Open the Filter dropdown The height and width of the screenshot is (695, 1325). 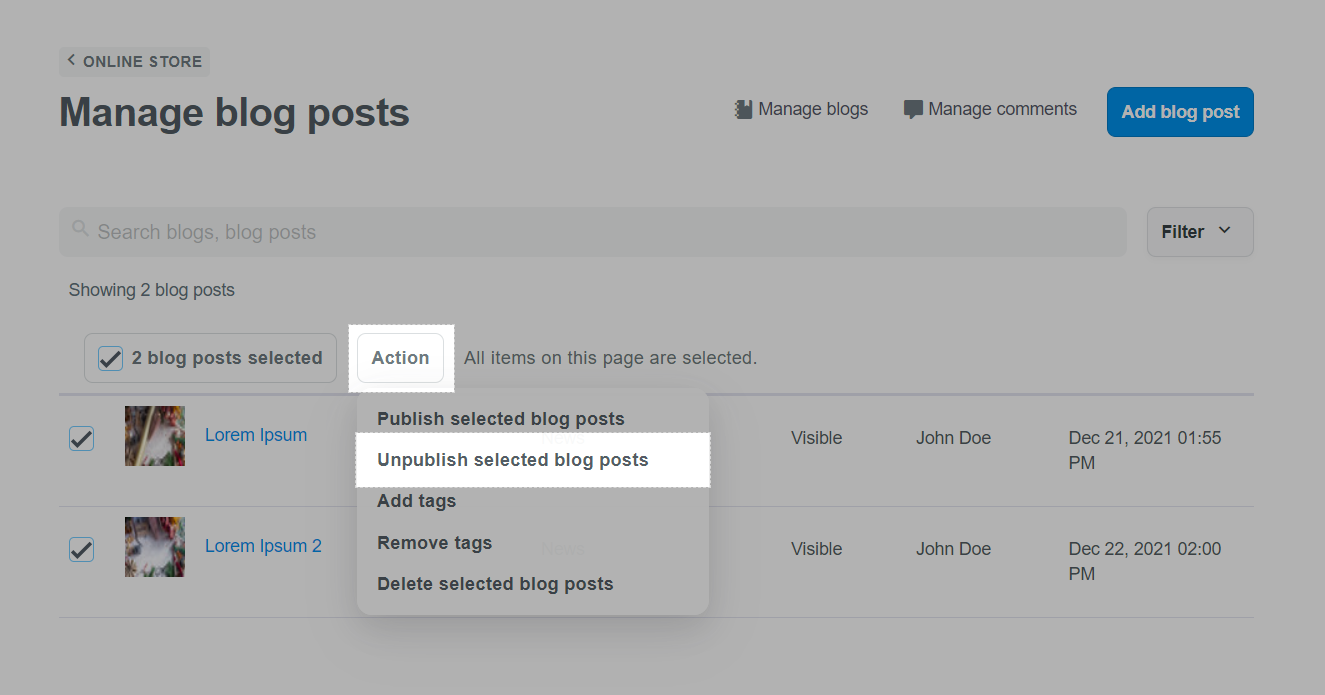point(1200,232)
